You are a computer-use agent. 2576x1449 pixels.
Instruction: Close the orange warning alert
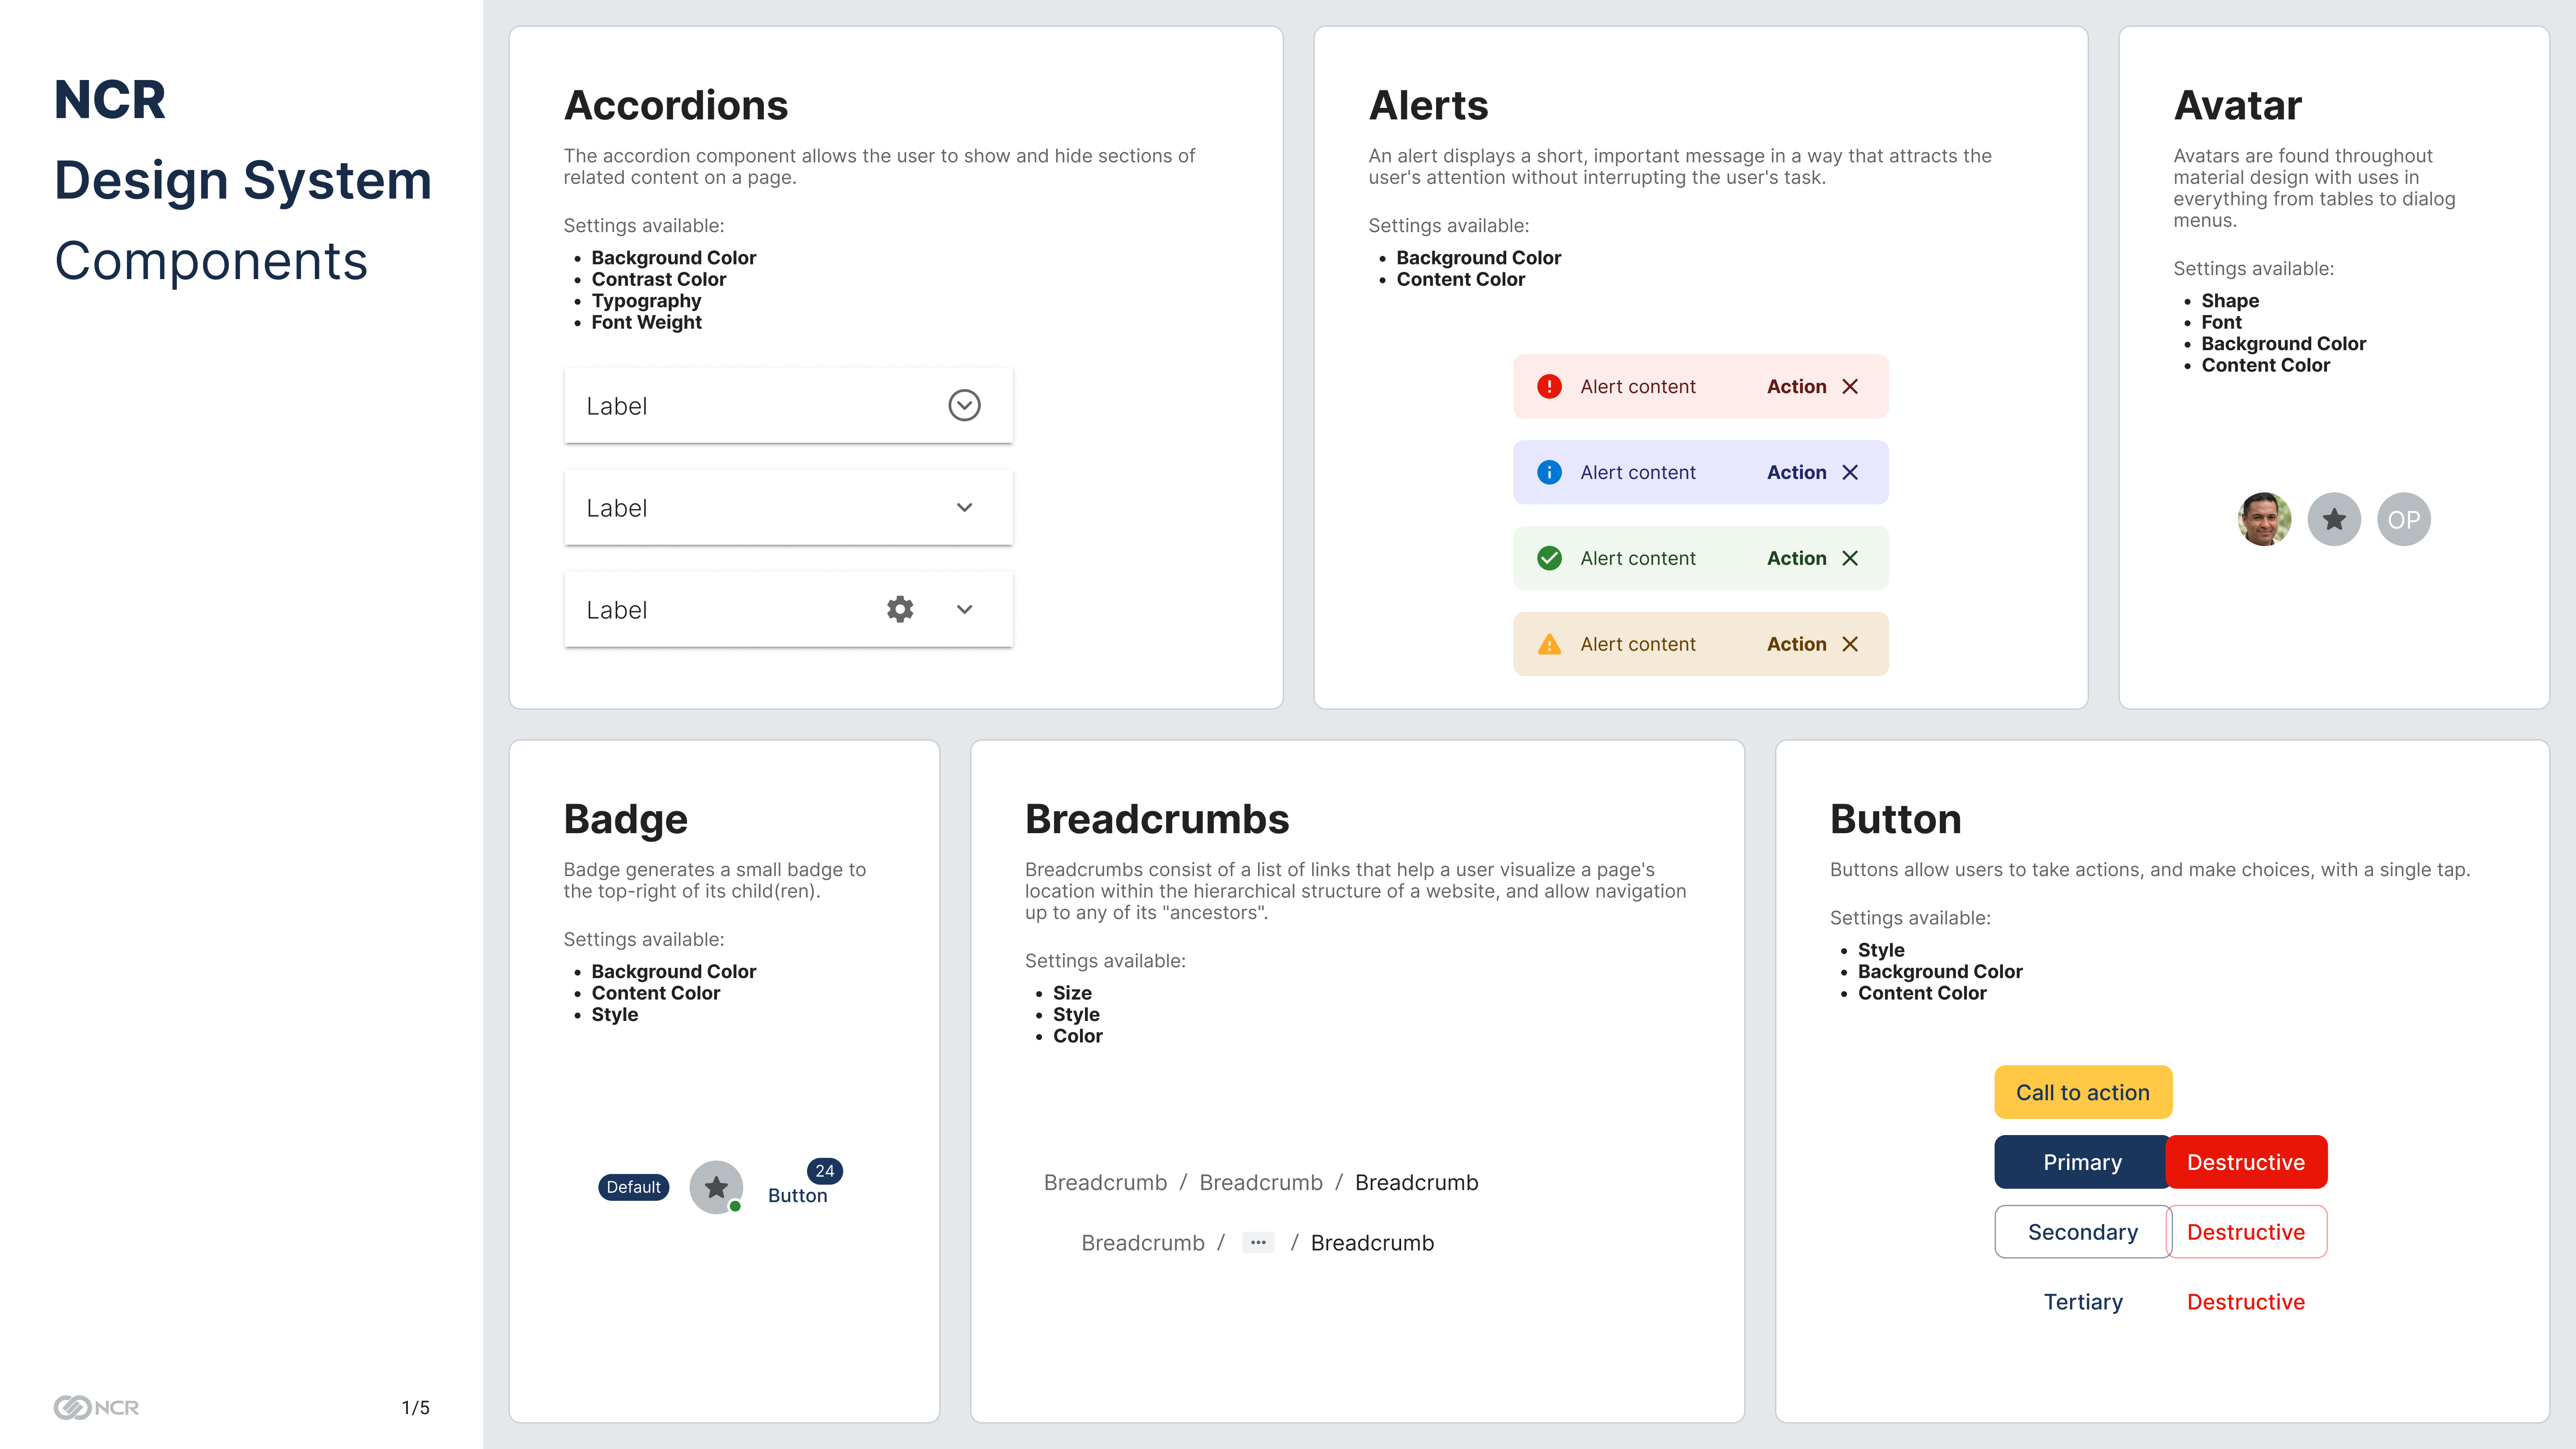coord(1850,644)
